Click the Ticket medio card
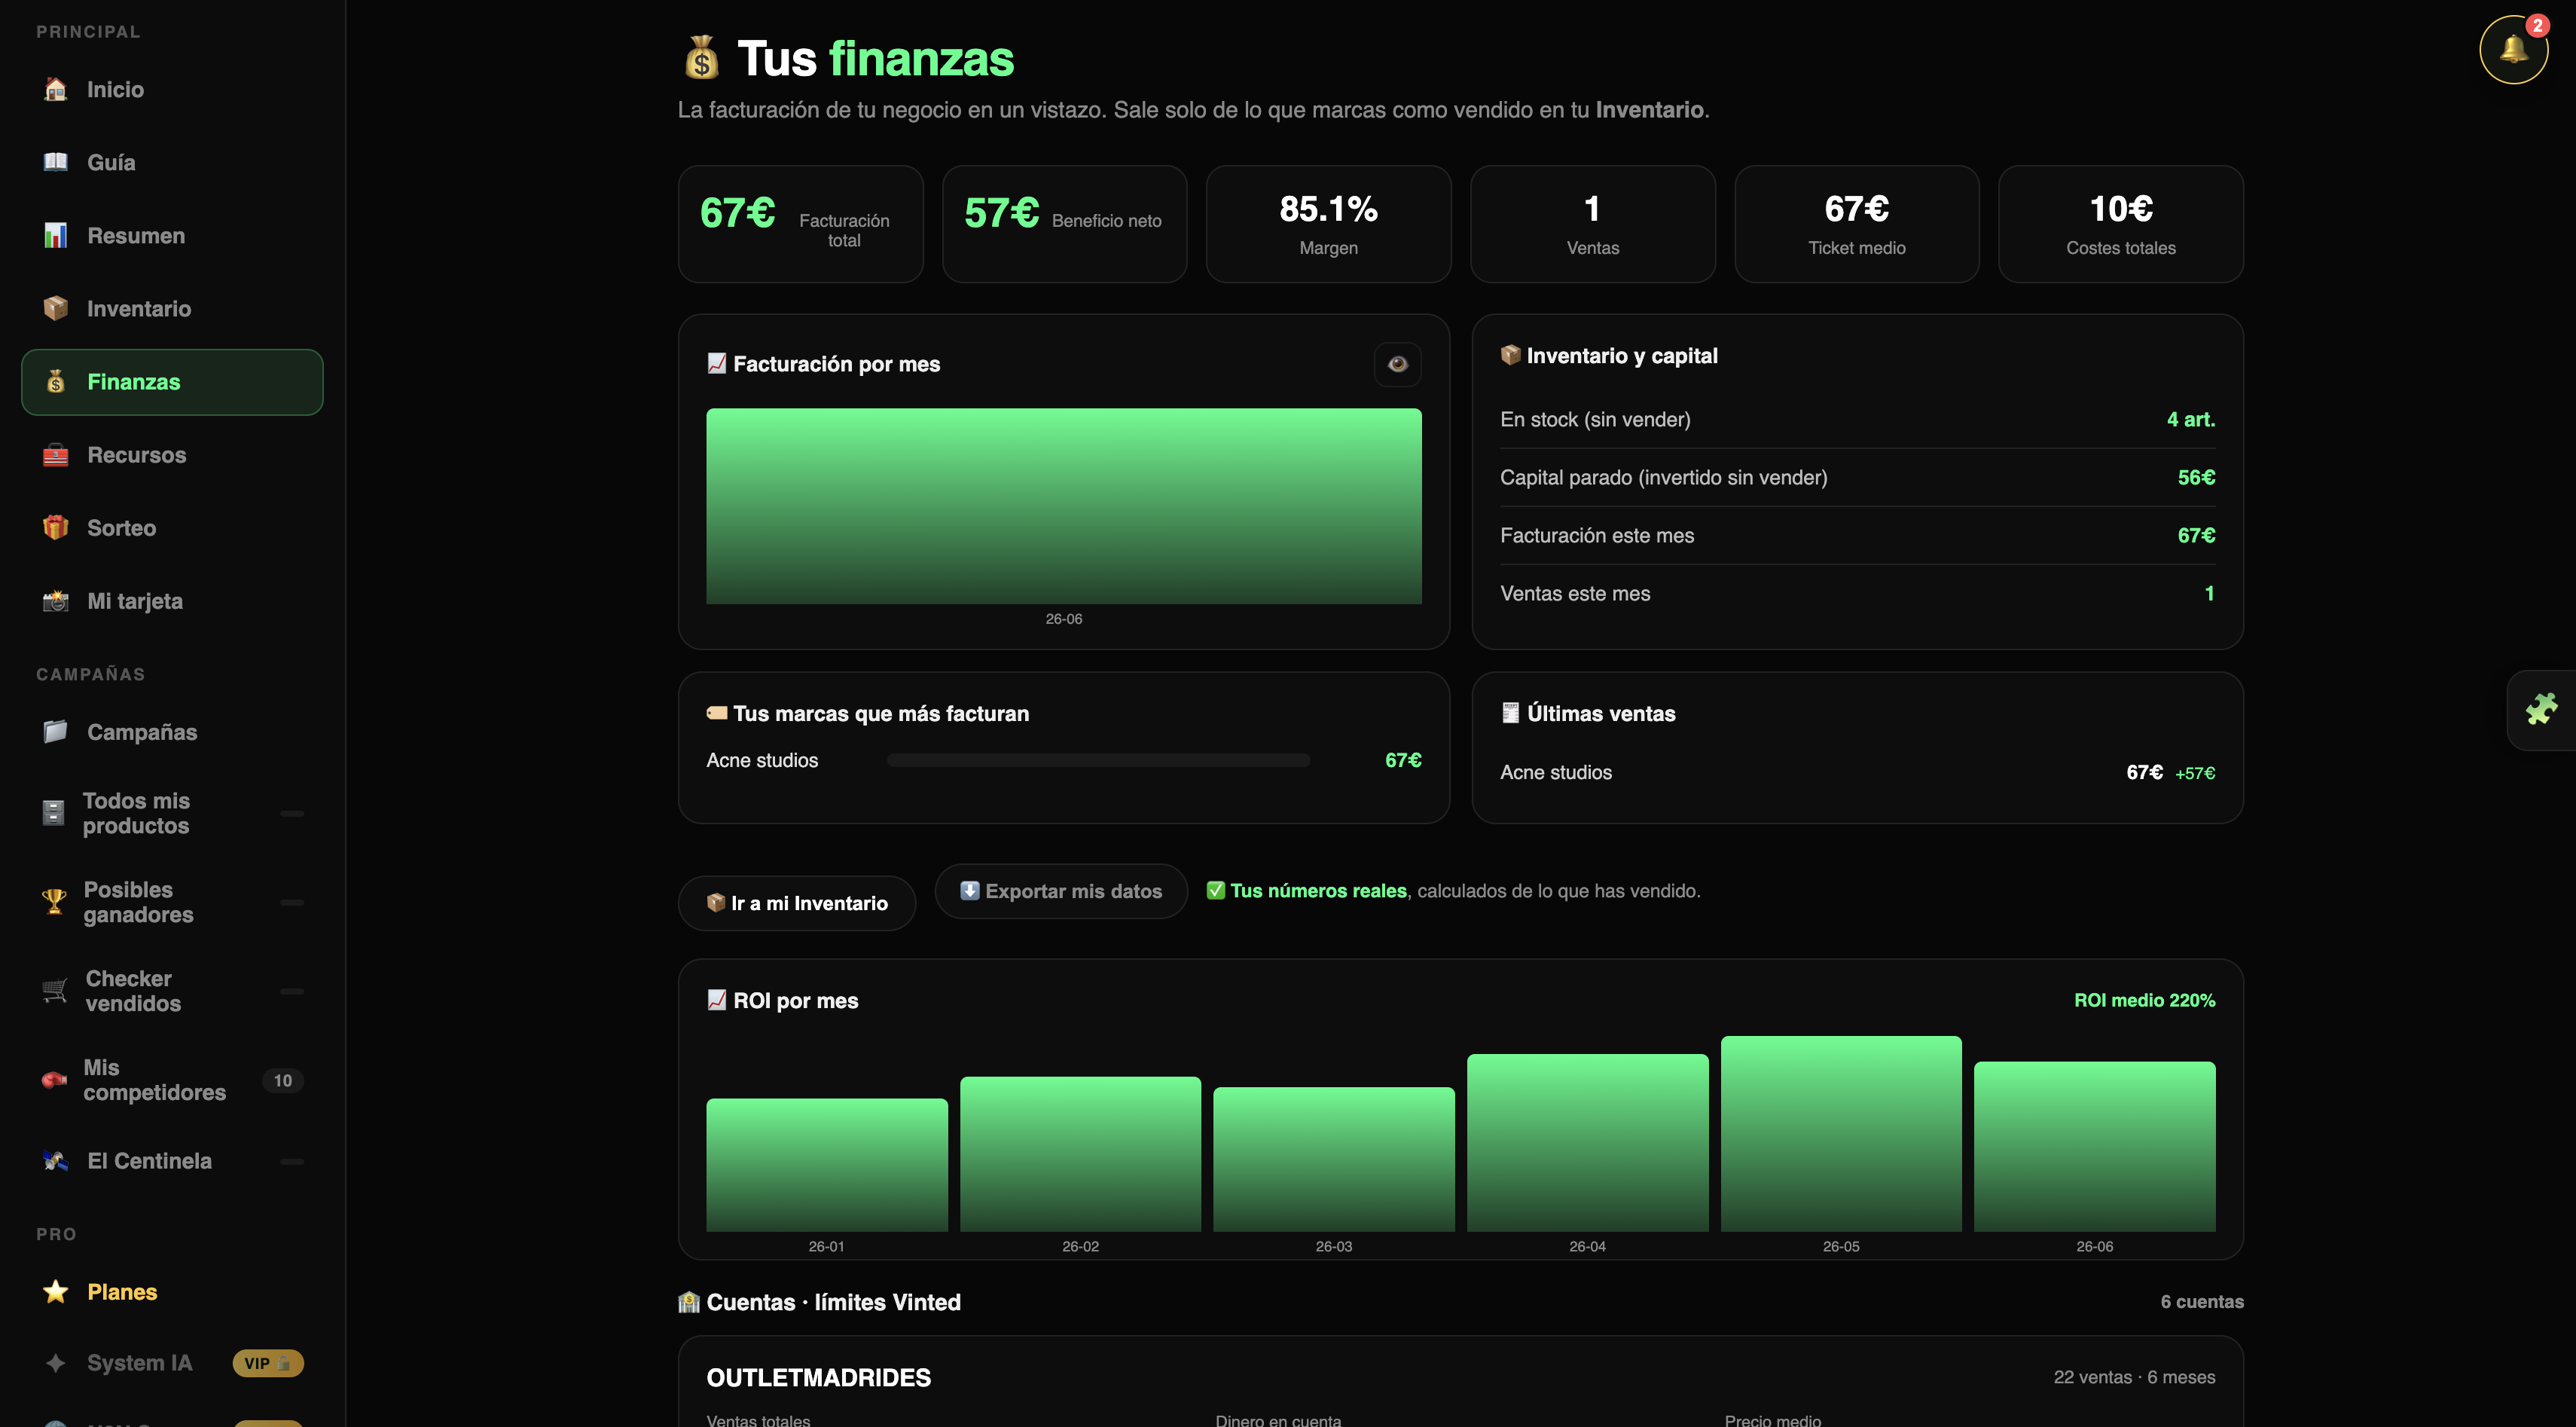The width and height of the screenshot is (2576, 1427). [x=1857, y=224]
